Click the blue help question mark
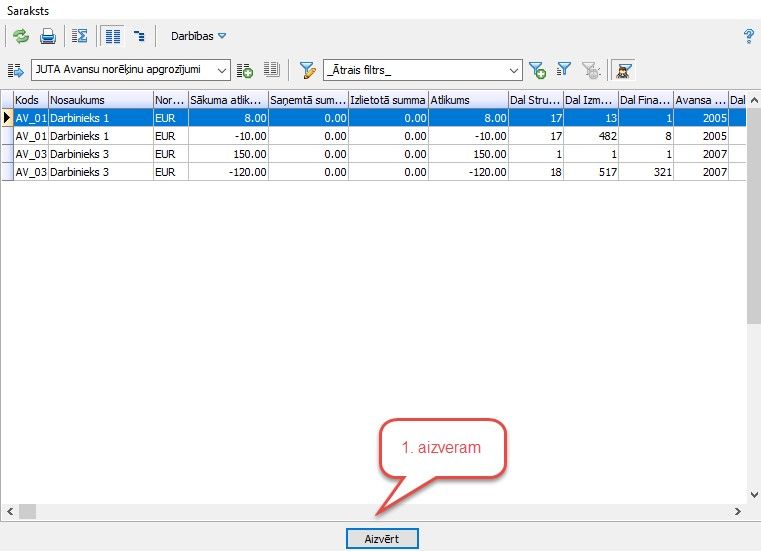This screenshot has width=761, height=551. pyautogui.click(x=748, y=36)
